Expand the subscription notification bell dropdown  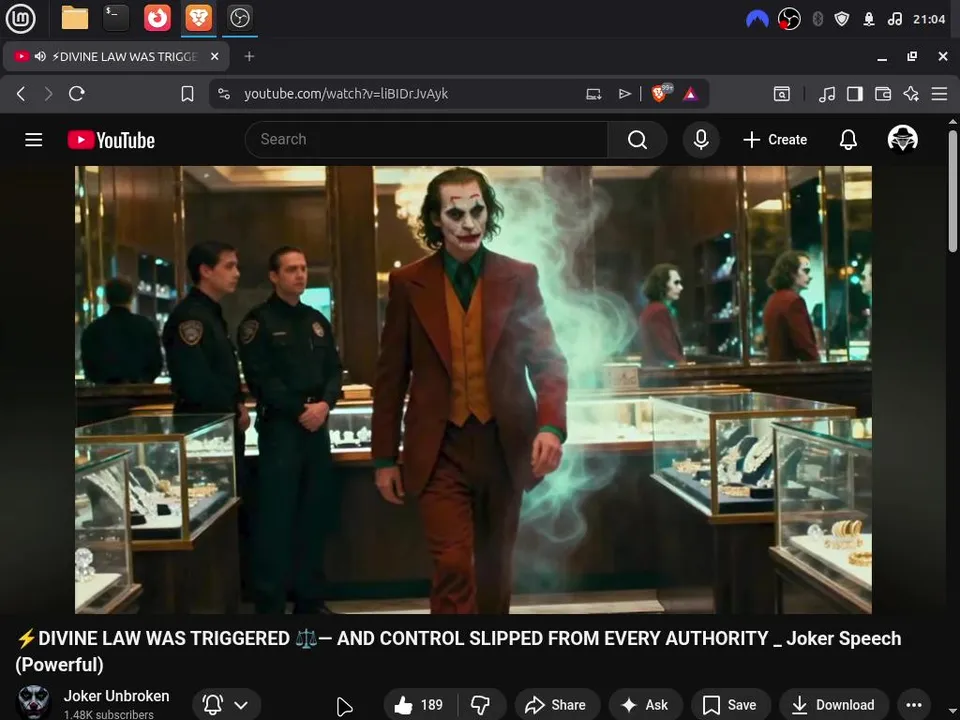tap(227, 705)
